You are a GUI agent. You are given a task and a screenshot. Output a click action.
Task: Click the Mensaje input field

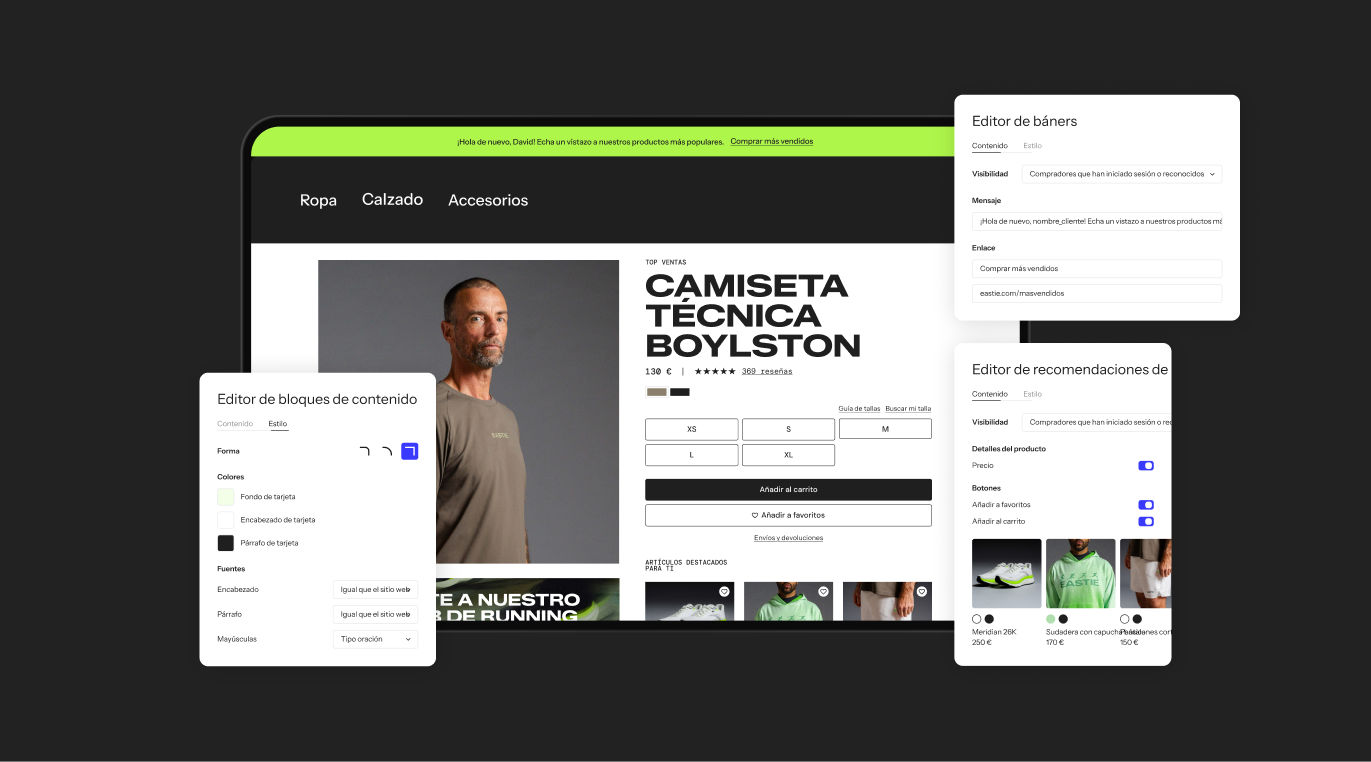1097,221
